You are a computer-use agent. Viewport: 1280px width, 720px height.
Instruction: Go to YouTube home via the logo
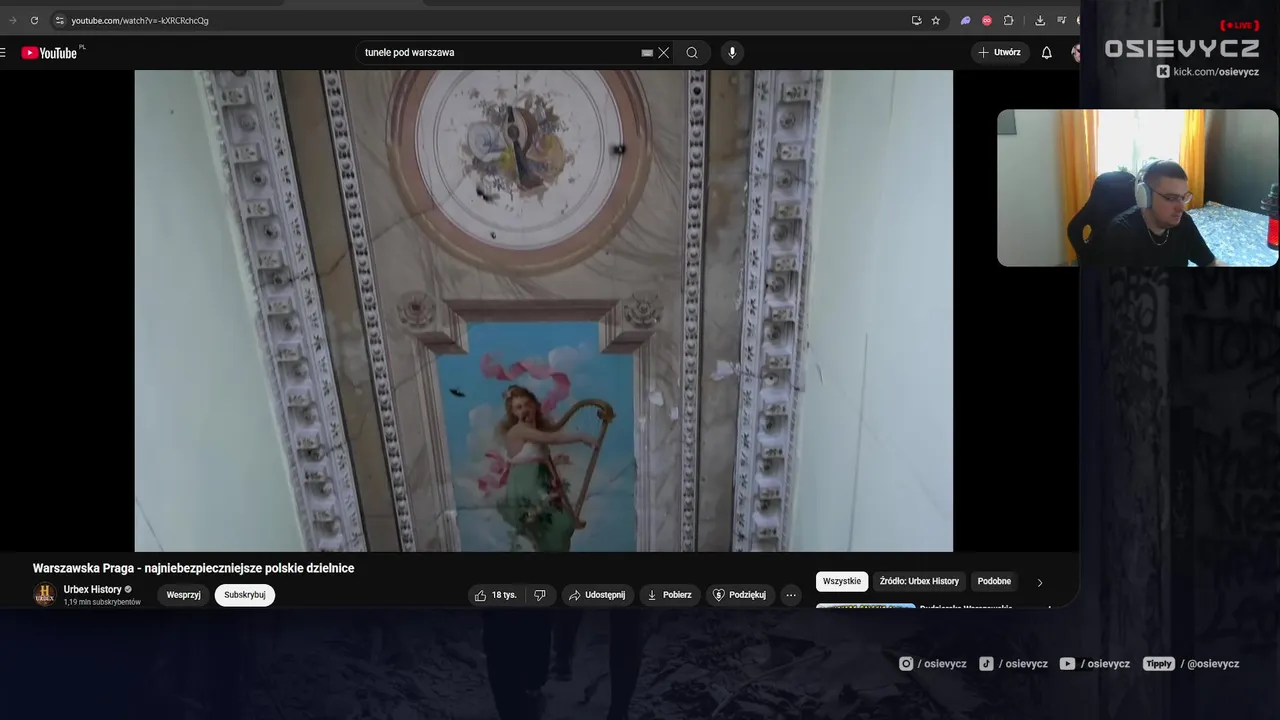point(50,53)
